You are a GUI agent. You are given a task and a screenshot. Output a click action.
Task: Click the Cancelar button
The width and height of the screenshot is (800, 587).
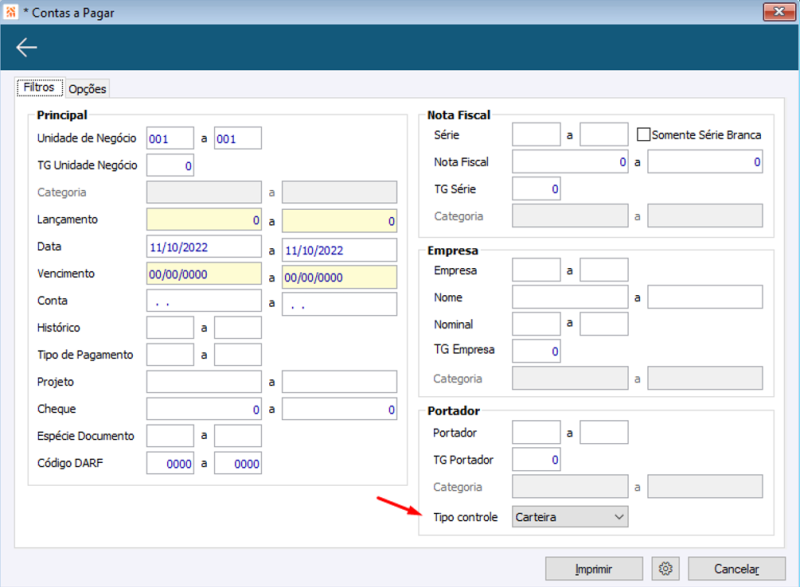coord(736,568)
